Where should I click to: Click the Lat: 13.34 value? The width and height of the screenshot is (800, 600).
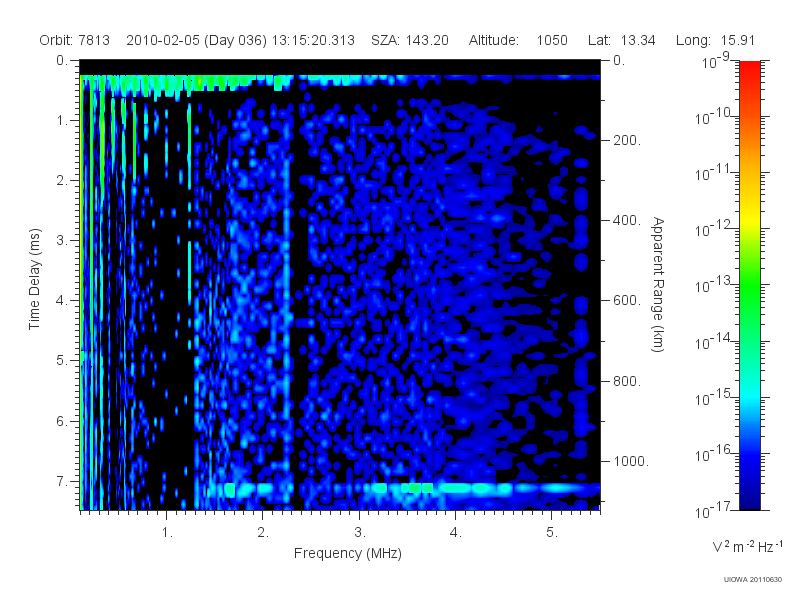[621, 40]
